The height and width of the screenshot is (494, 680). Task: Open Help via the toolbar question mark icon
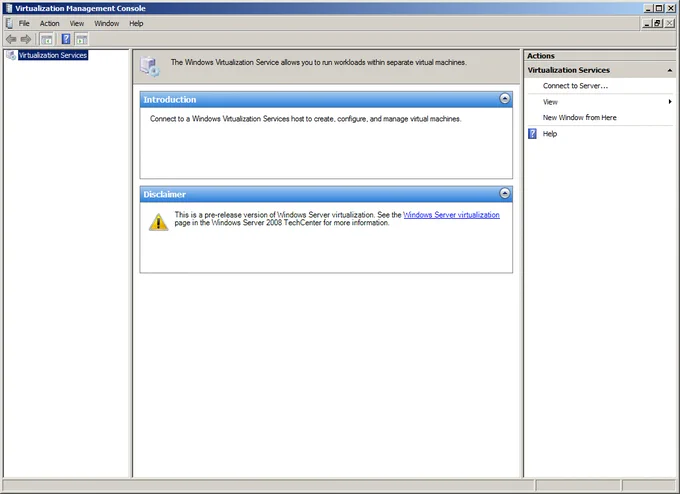tap(66, 39)
